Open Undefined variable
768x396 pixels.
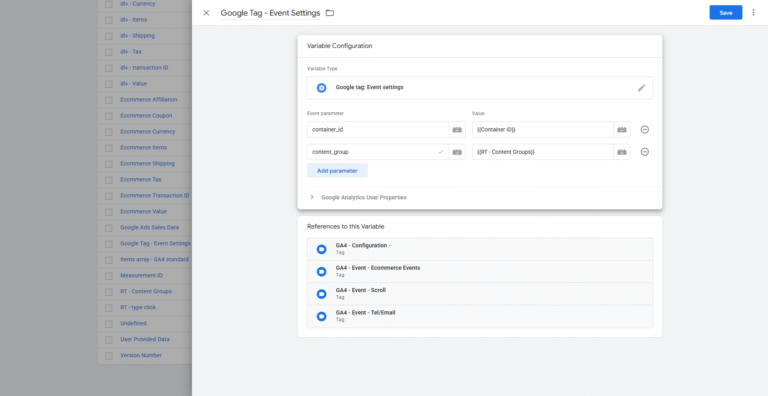pyautogui.click(x=133, y=323)
